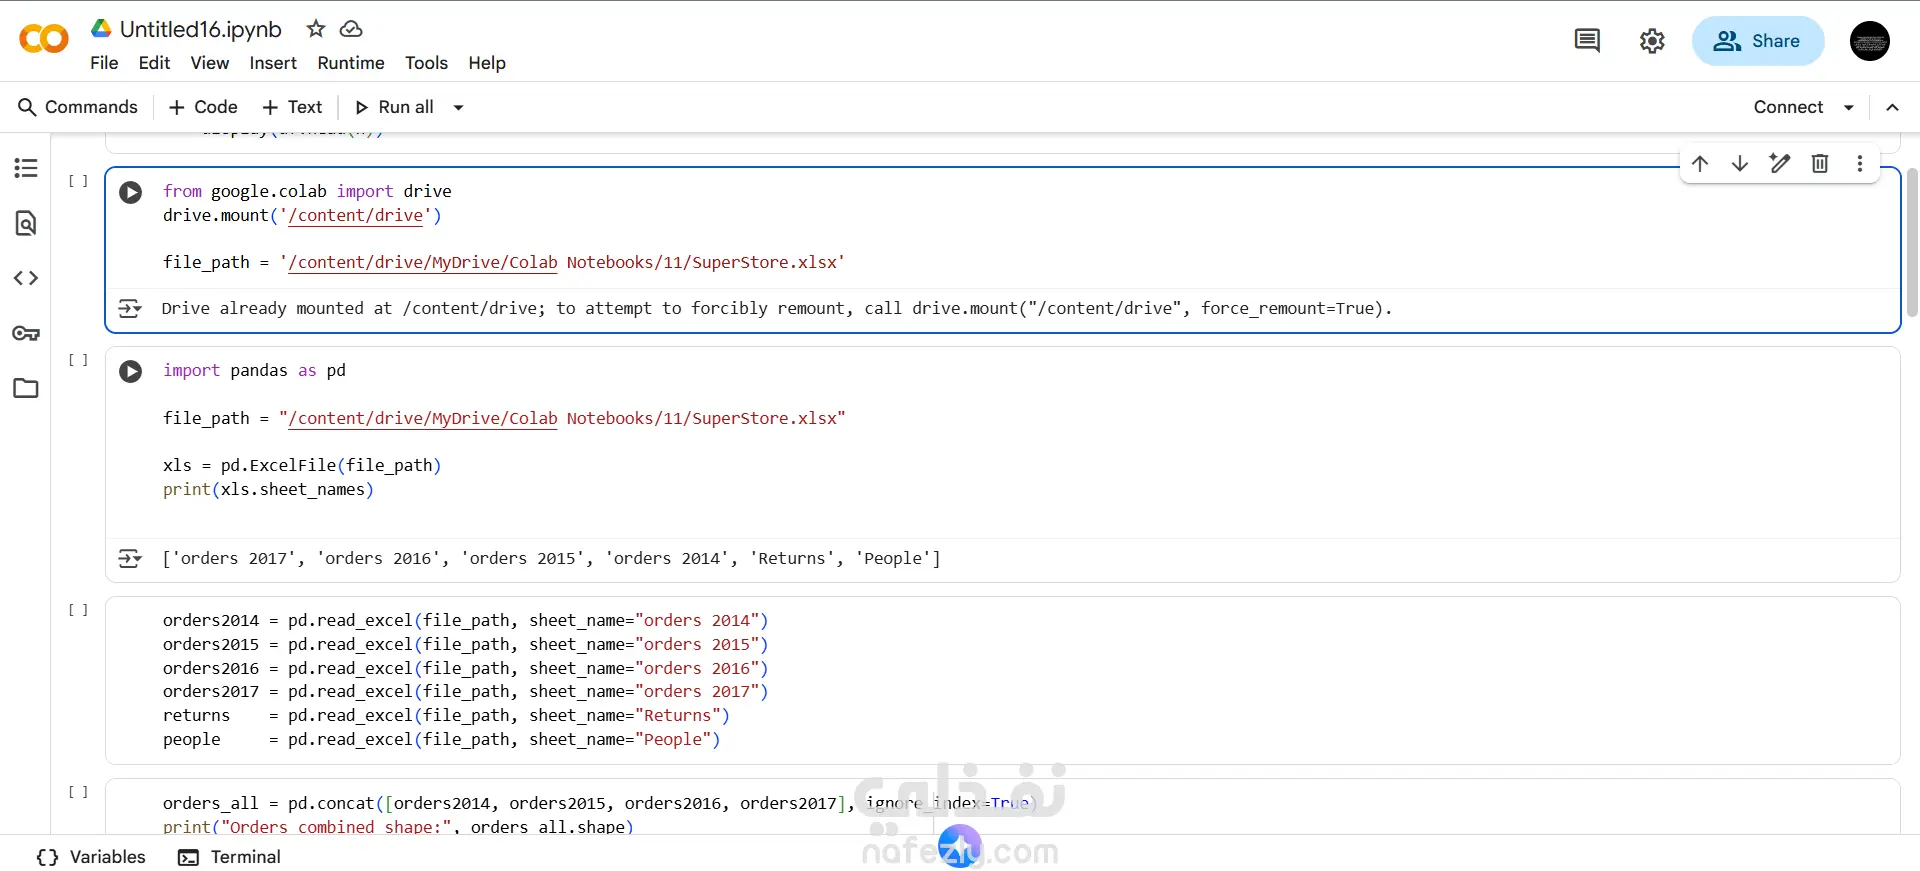Open the Files folder panel
The width and height of the screenshot is (1920, 871).
[26, 388]
